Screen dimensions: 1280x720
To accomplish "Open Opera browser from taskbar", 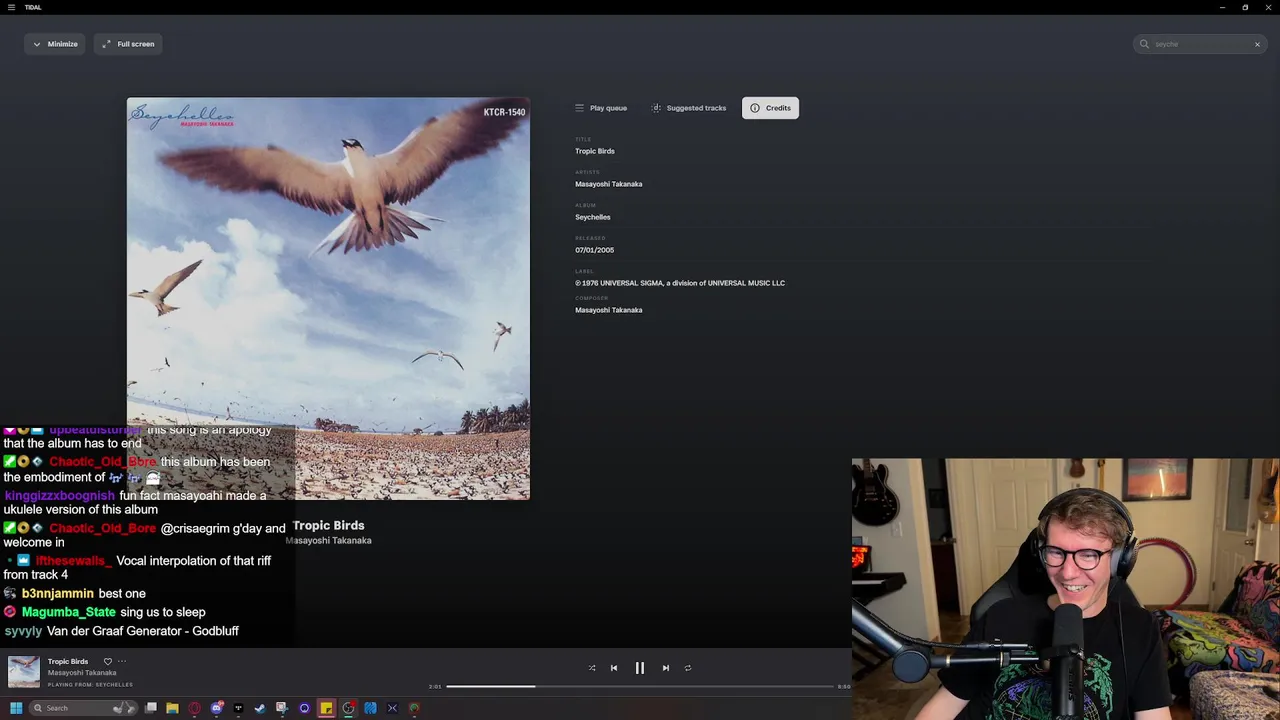I will tap(194, 708).
